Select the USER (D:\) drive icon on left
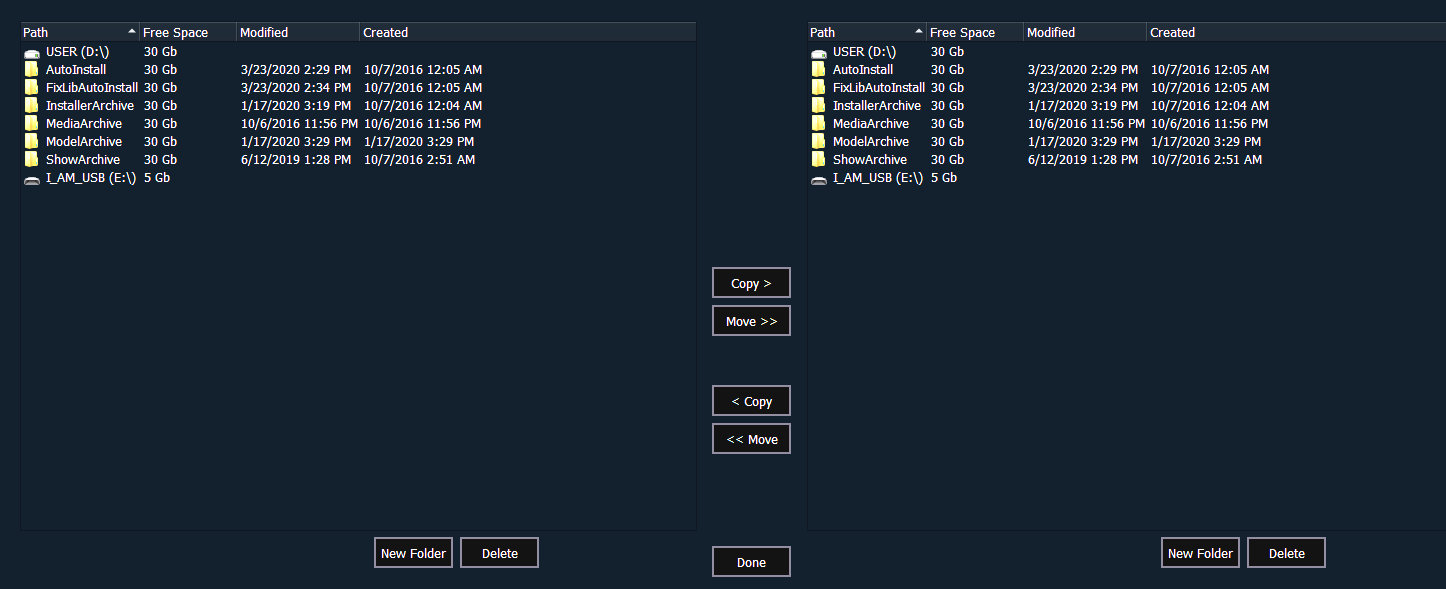This screenshot has height=589, width=1446. tap(31, 51)
